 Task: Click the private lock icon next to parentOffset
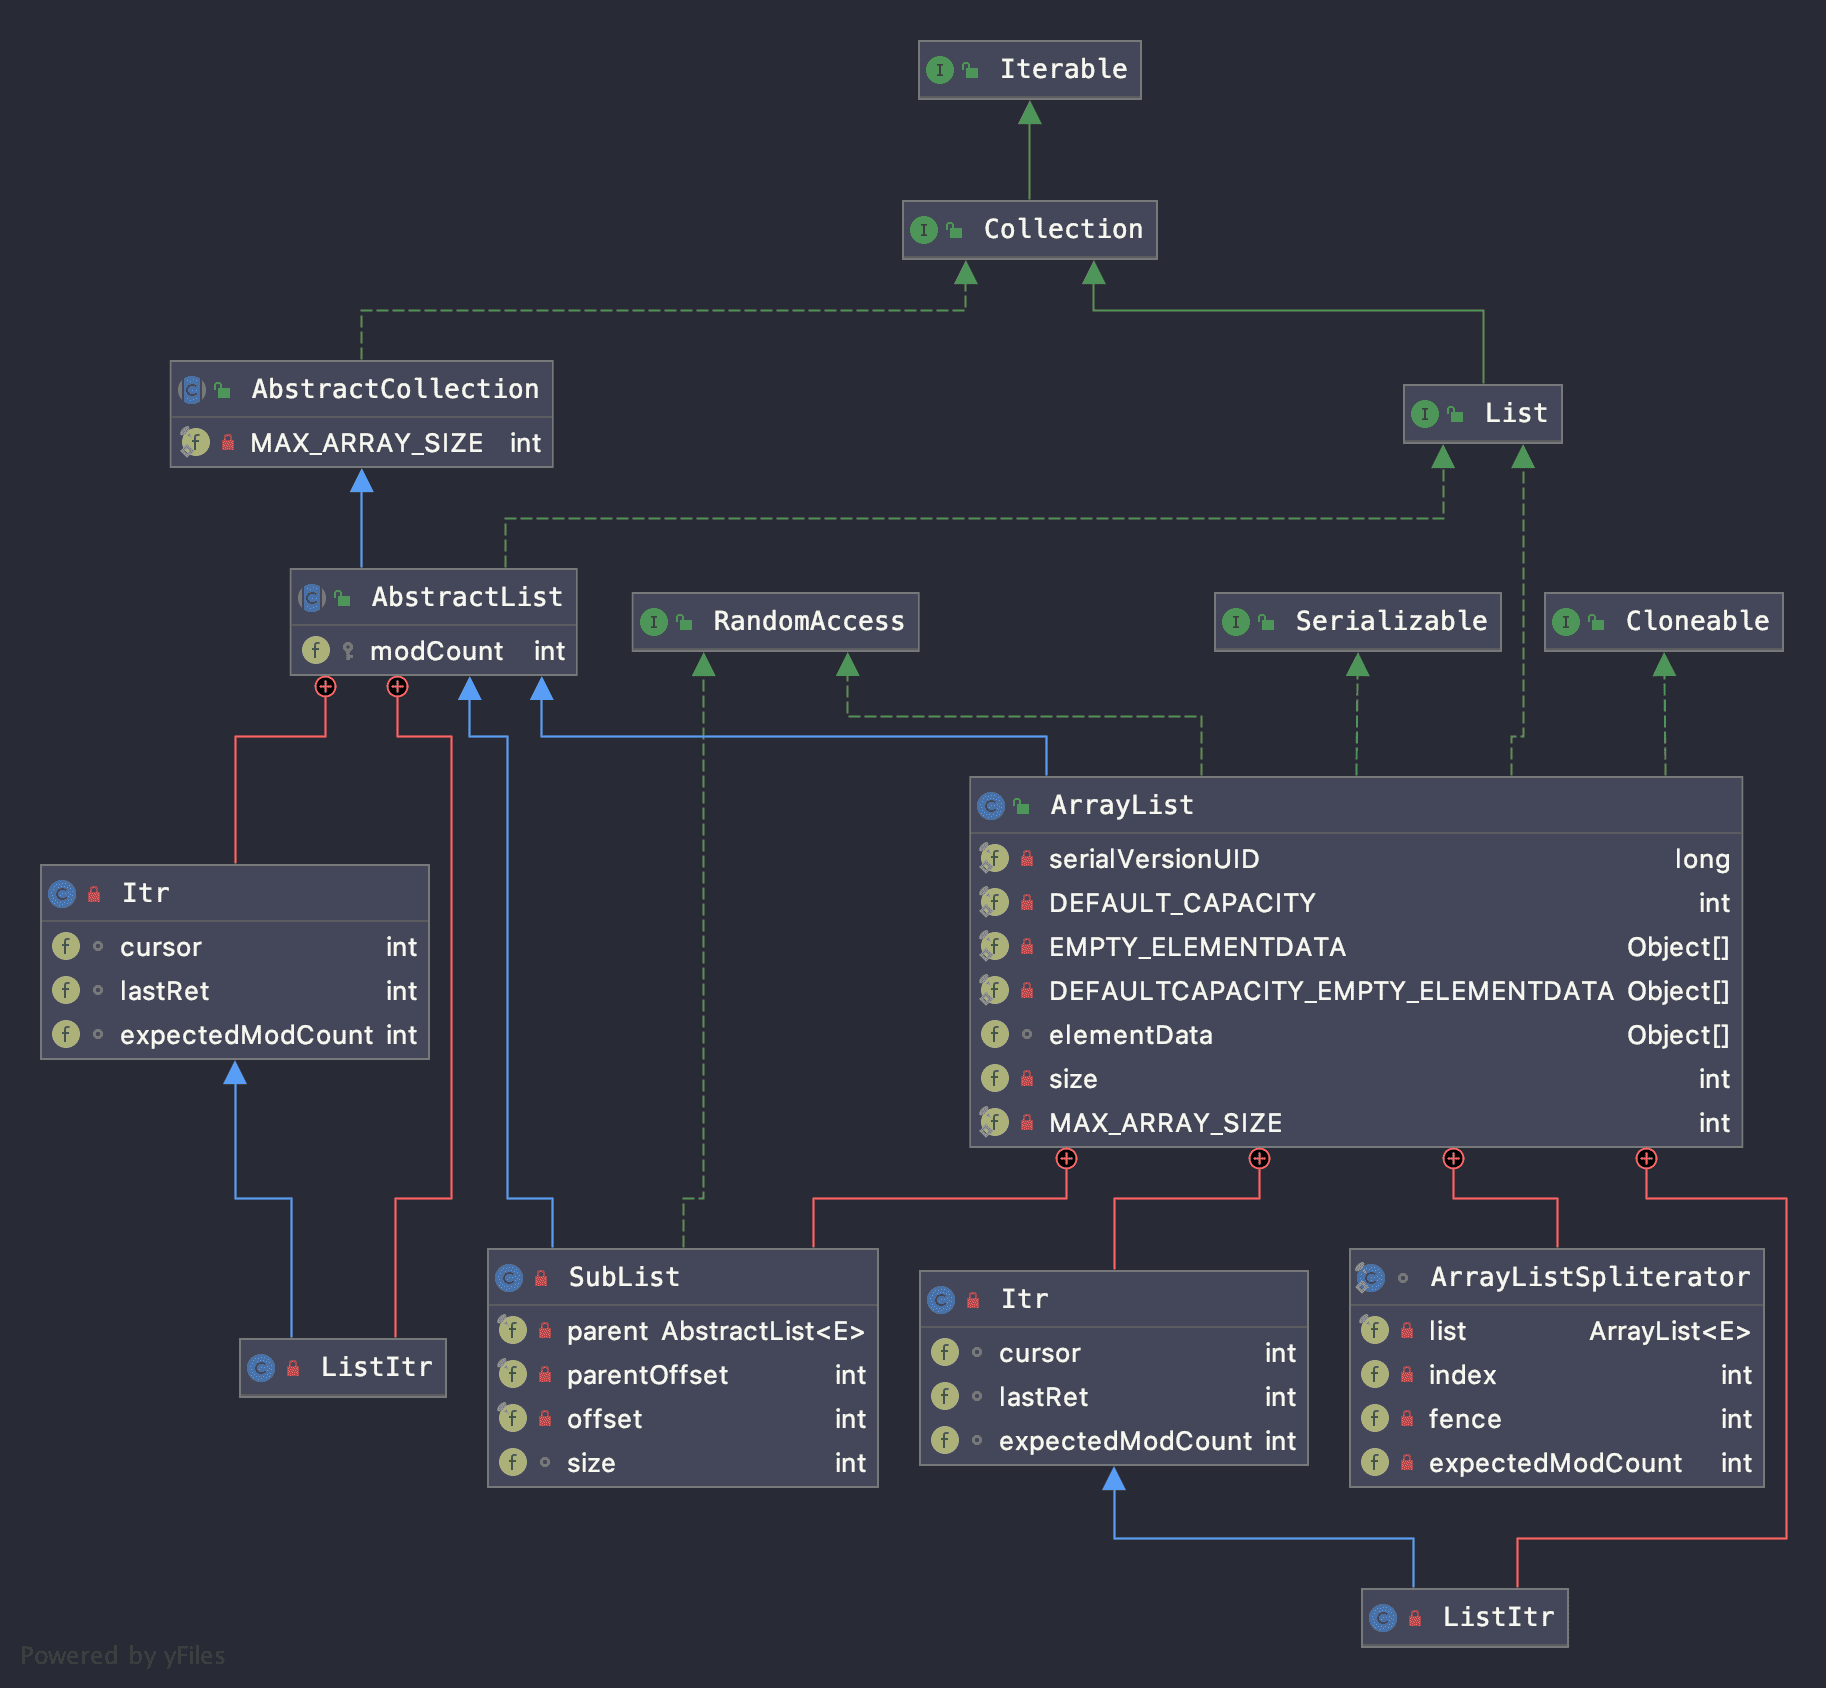(x=545, y=1375)
